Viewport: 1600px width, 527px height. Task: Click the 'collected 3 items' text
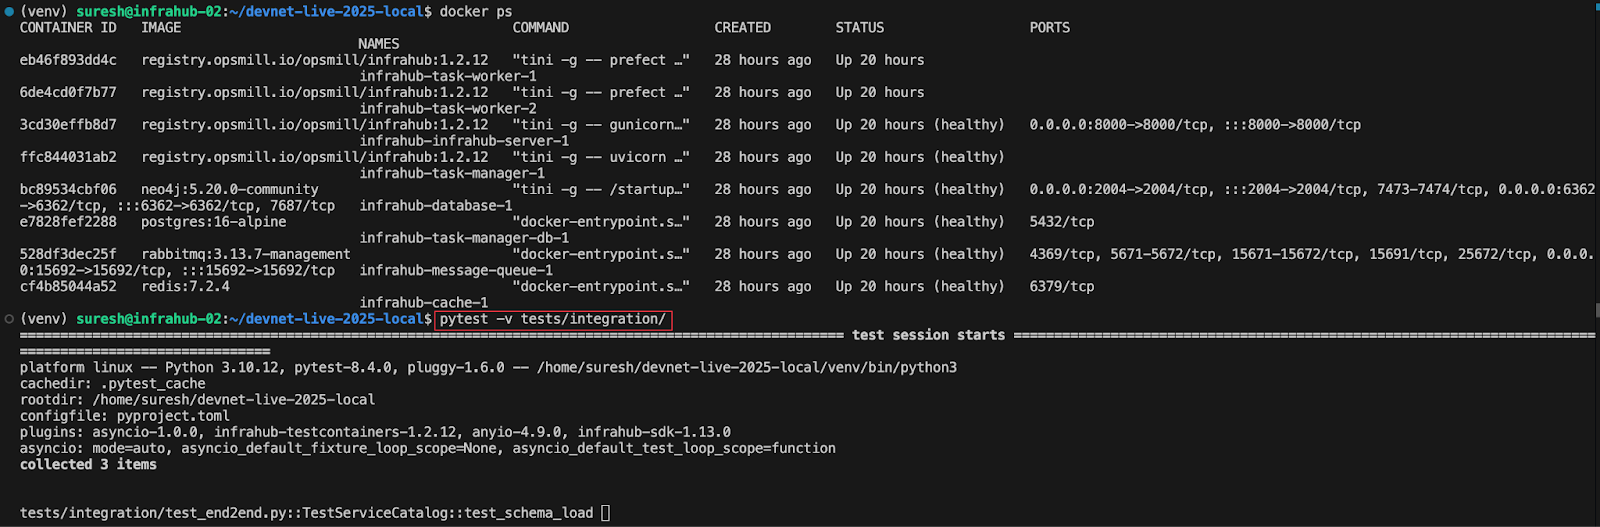click(88, 464)
